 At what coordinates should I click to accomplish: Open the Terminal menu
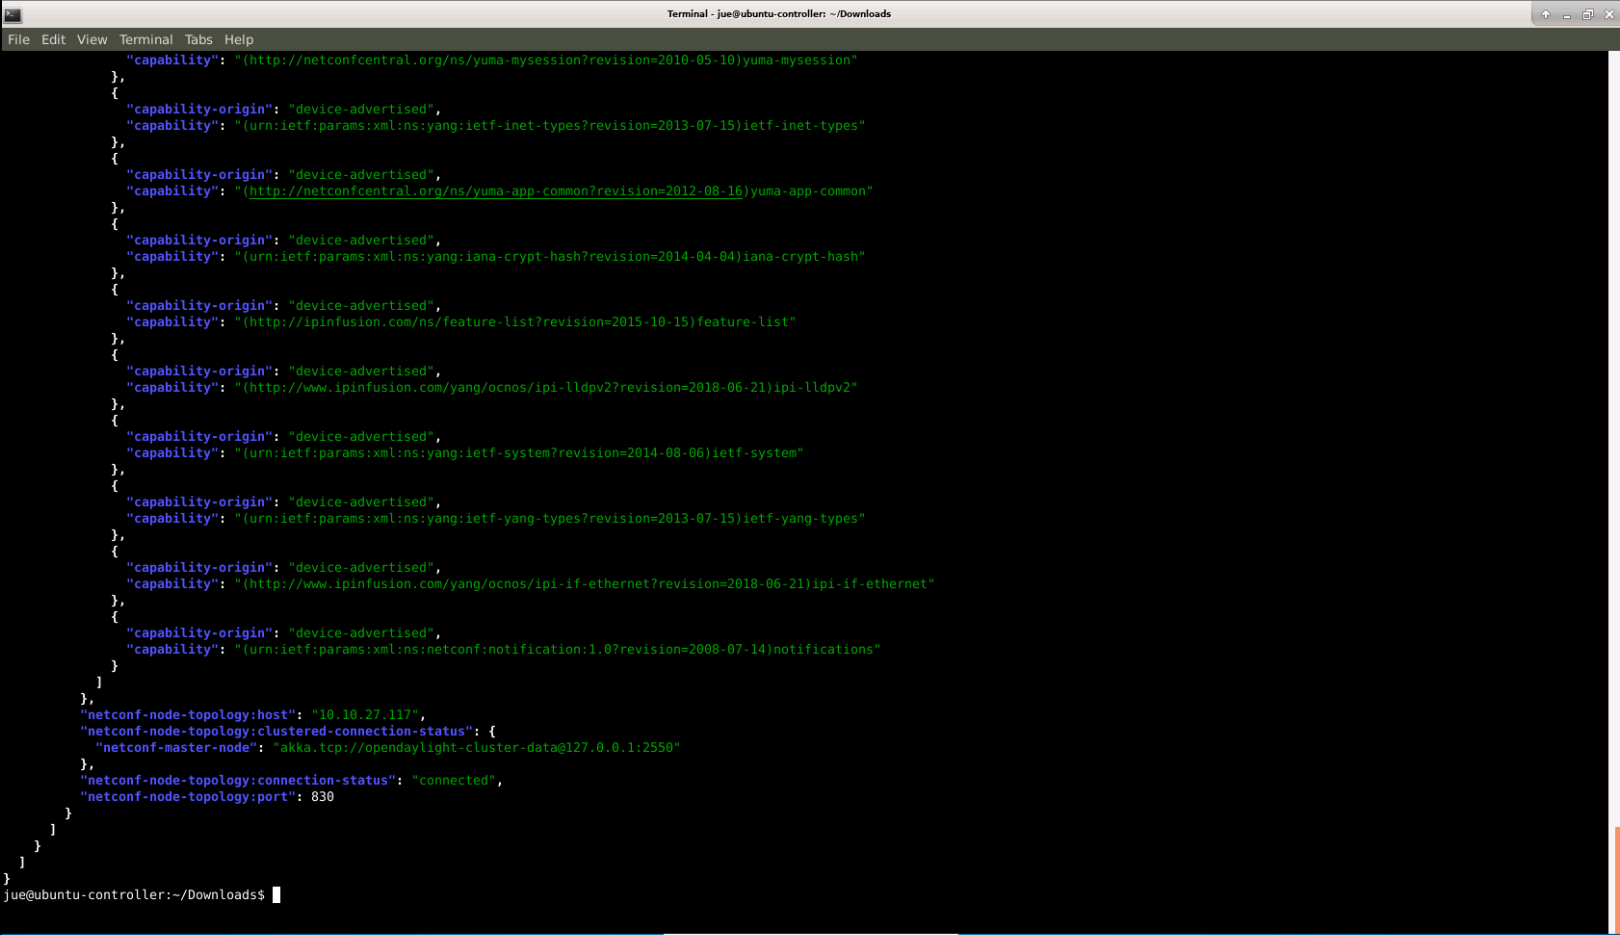(x=146, y=39)
